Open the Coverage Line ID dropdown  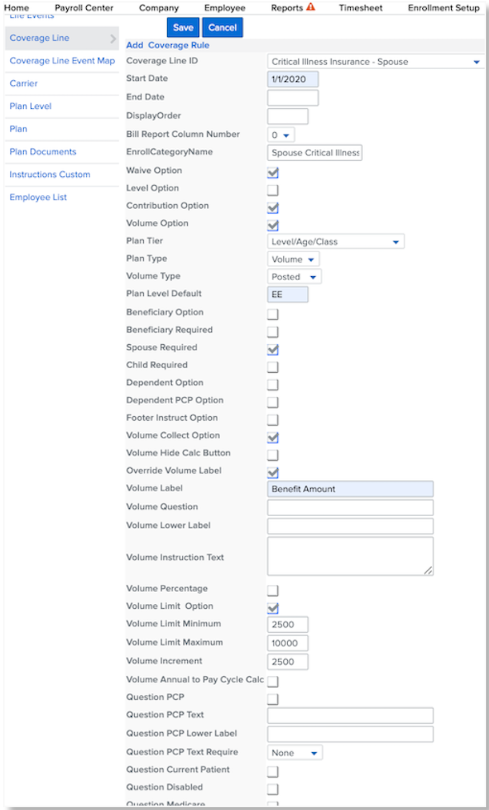coord(375,61)
